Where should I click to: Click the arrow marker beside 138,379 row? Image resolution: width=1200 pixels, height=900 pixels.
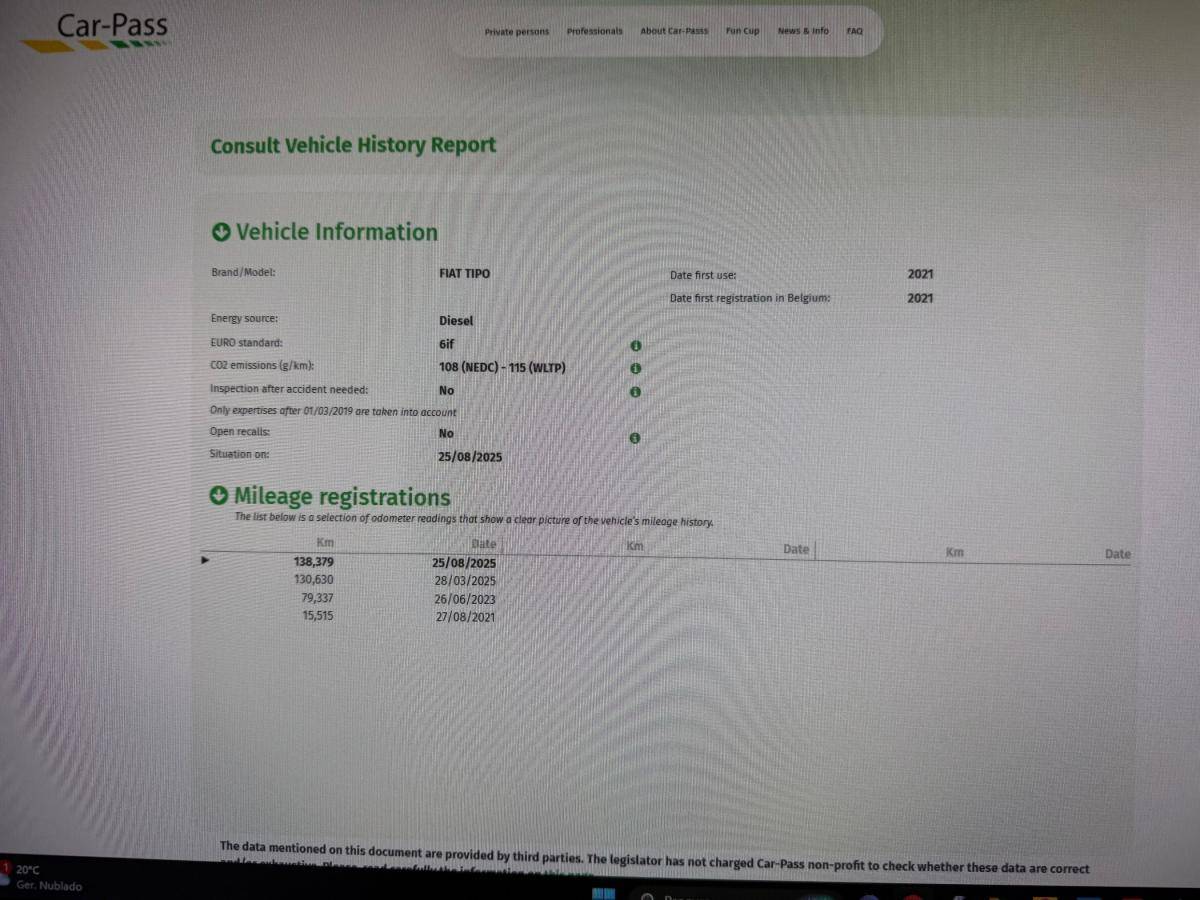pos(206,561)
